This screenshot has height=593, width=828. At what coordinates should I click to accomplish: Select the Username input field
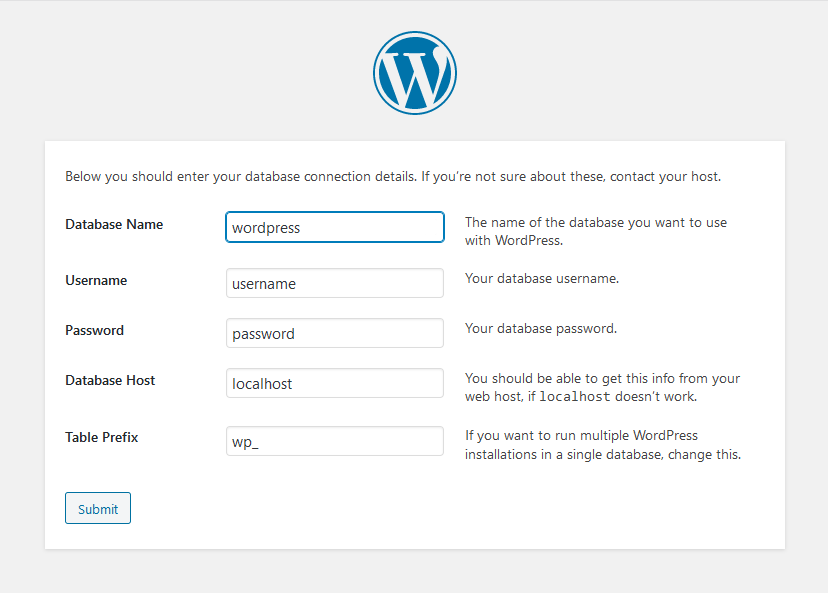pyautogui.click(x=335, y=283)
